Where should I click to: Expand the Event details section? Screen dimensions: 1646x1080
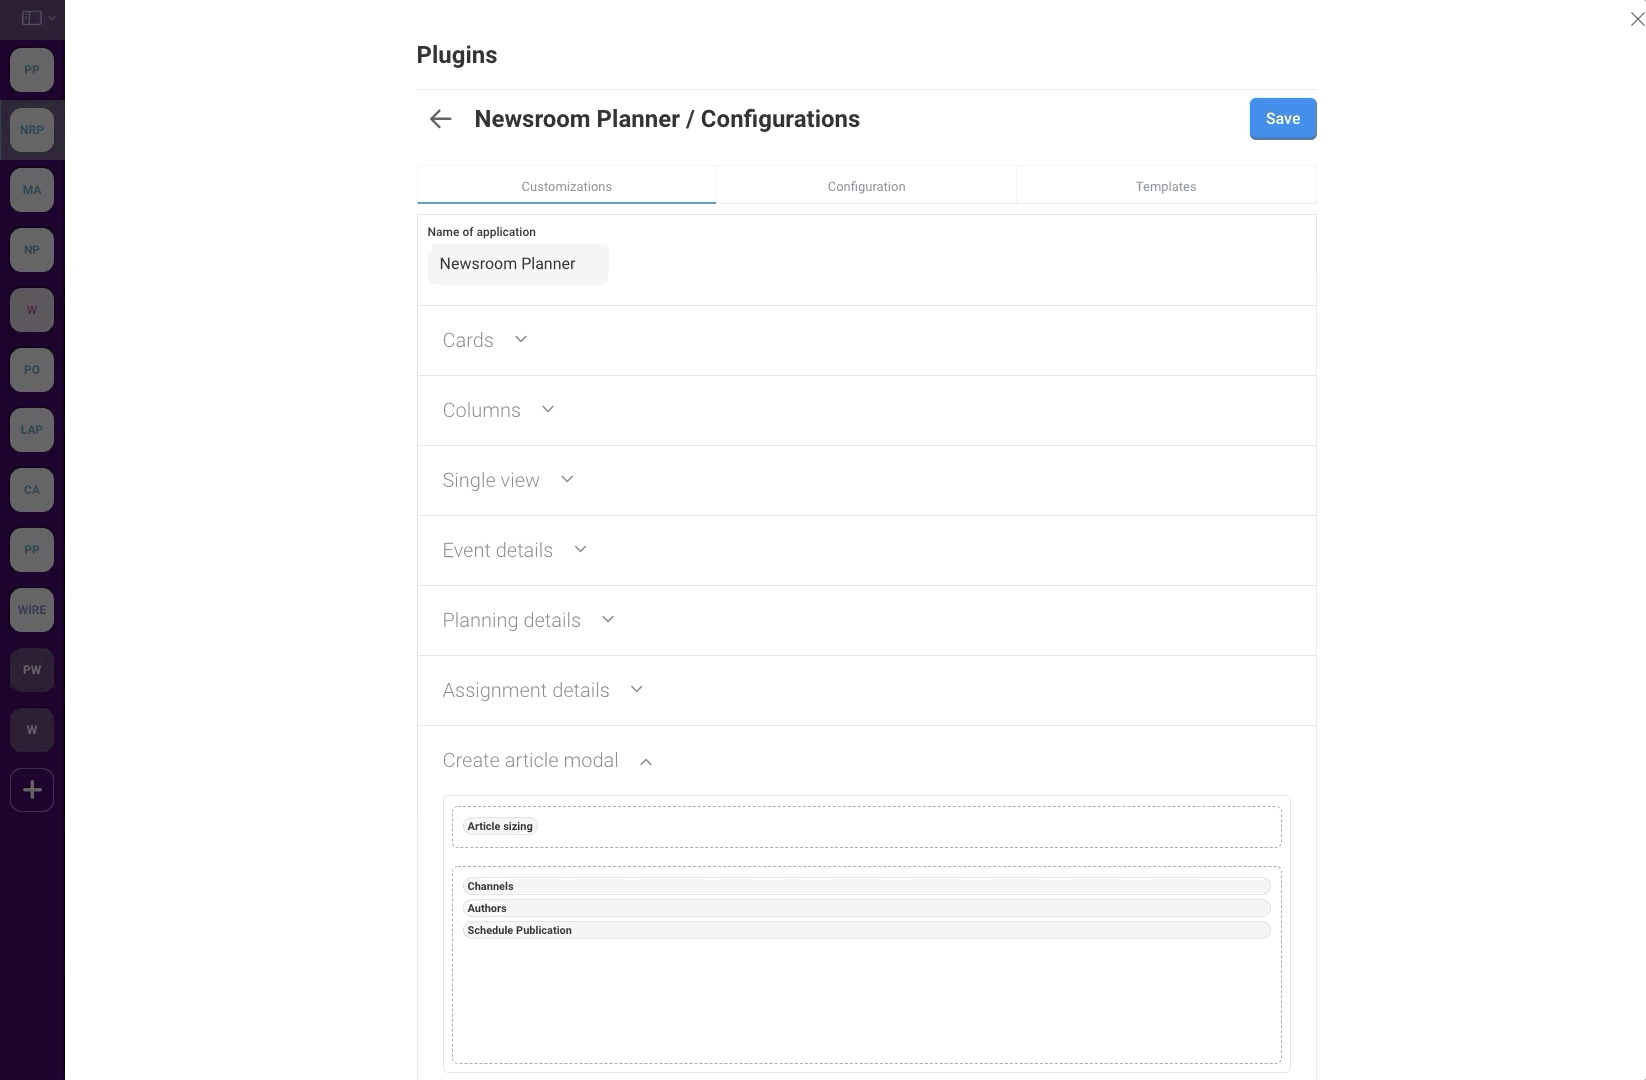[514, 550]
